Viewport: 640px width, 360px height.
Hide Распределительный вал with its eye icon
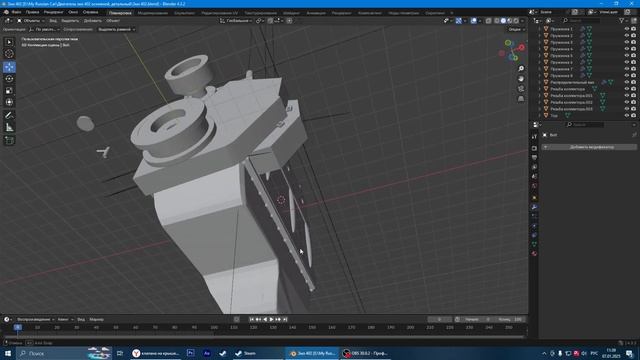[x=627, y=82]
